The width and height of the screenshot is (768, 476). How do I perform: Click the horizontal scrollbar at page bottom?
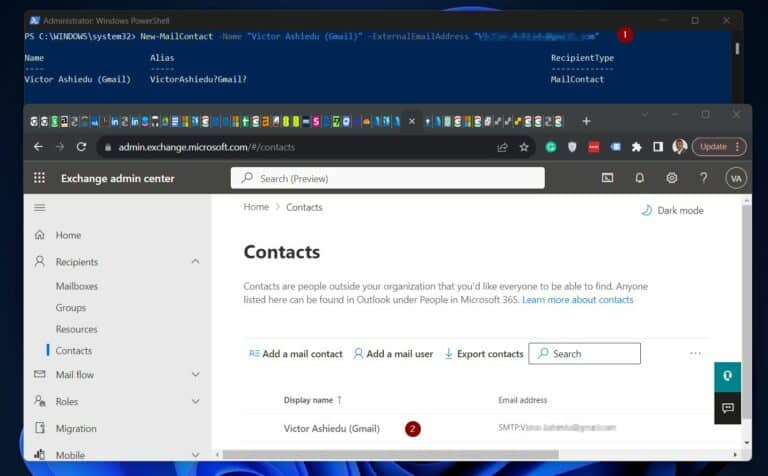[390, 454]
